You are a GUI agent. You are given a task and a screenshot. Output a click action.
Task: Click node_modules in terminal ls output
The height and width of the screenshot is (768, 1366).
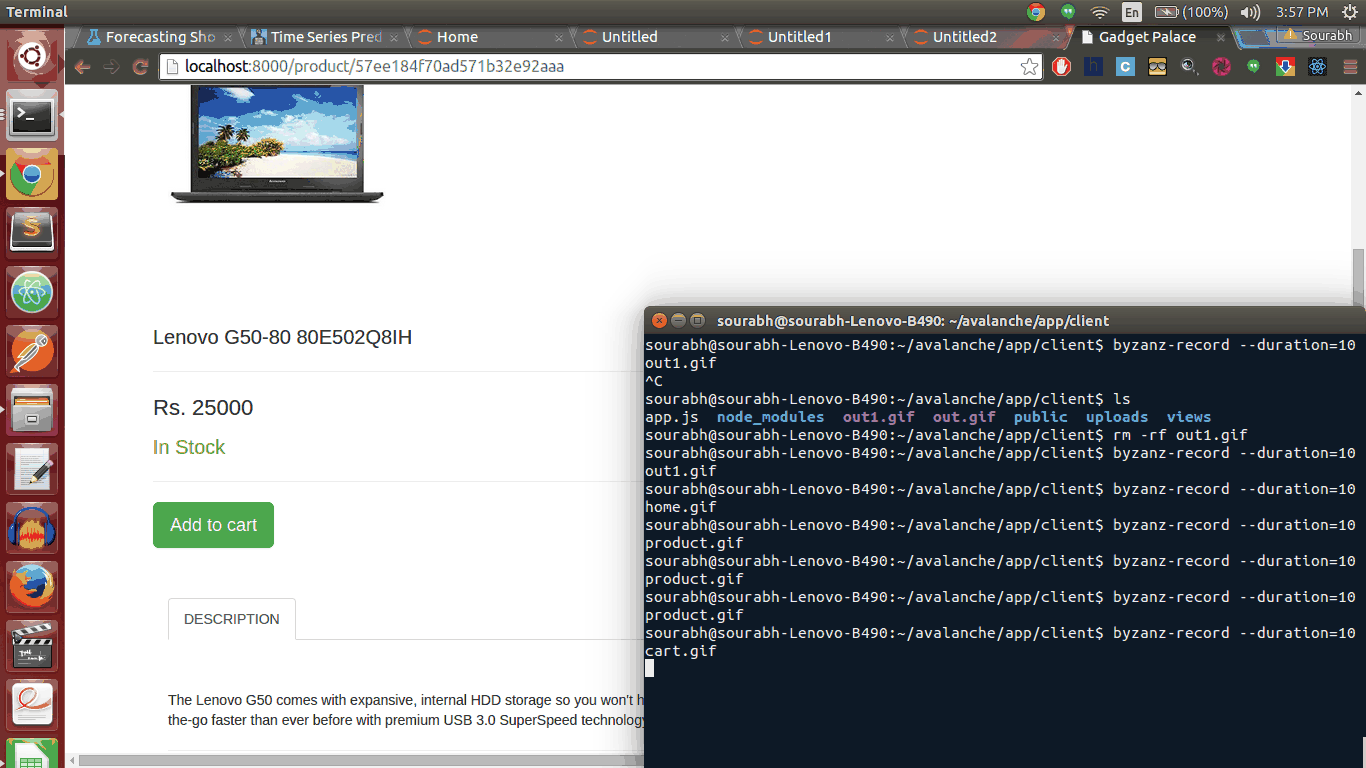[771, 417]
